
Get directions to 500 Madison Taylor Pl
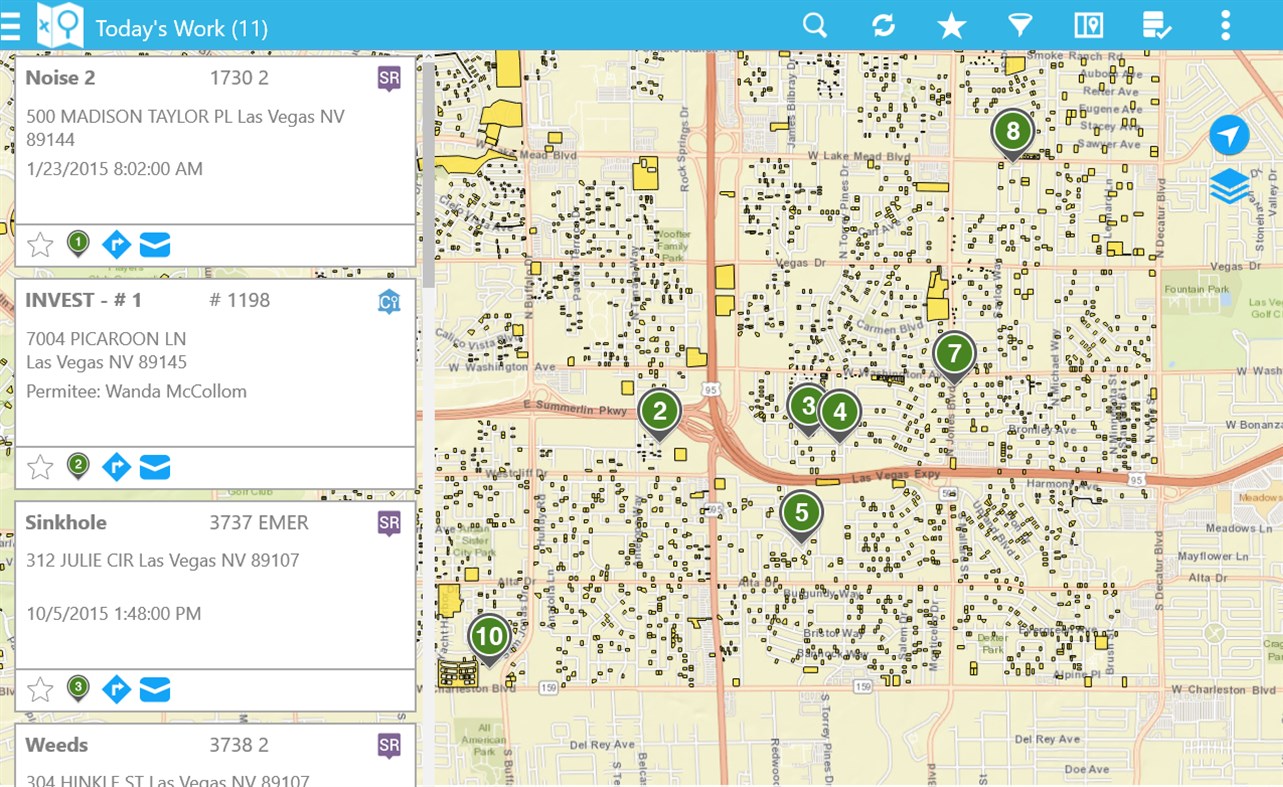point(117,244)
